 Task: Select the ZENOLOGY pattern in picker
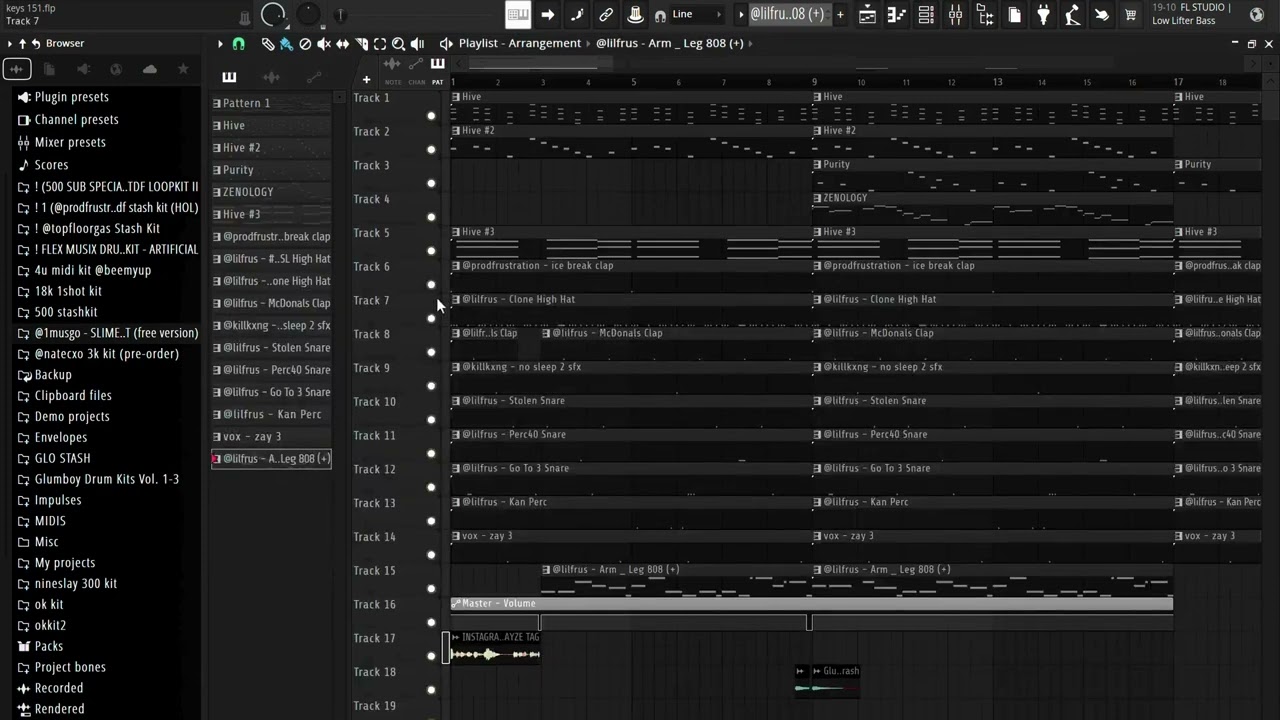click(x=271, y=192)
